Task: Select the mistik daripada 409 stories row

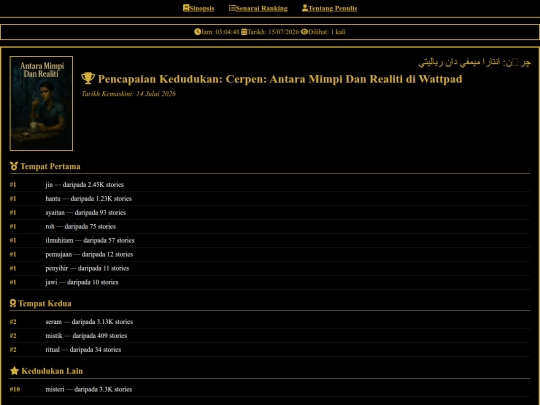Action: tap(270, 335)
